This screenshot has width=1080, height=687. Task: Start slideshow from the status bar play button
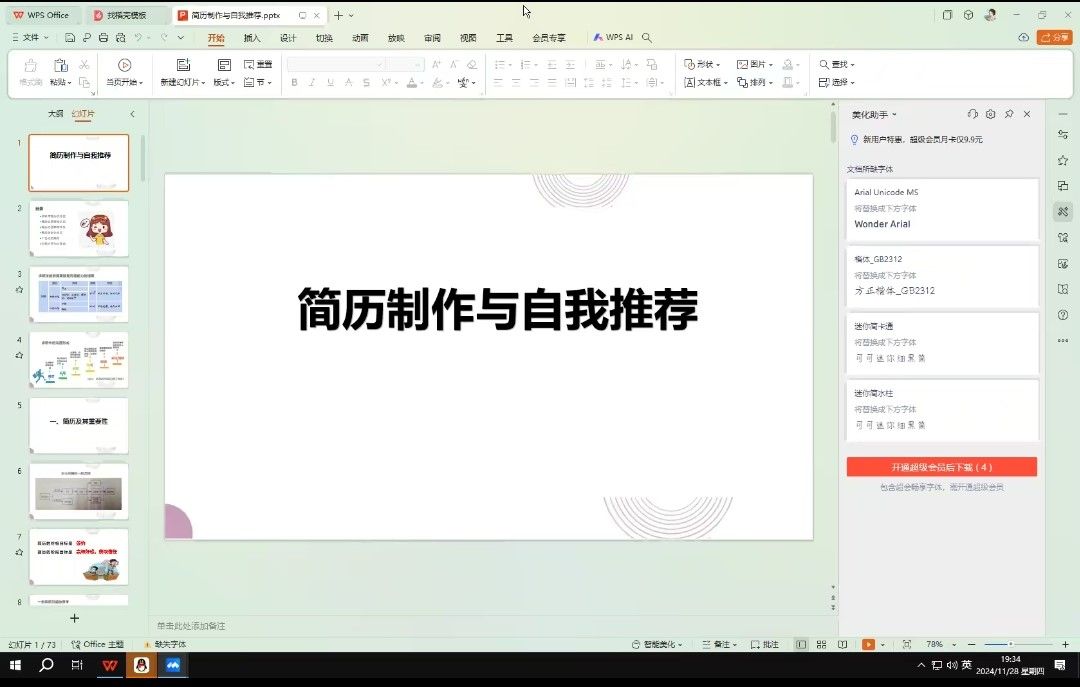(x=868, y=645)
